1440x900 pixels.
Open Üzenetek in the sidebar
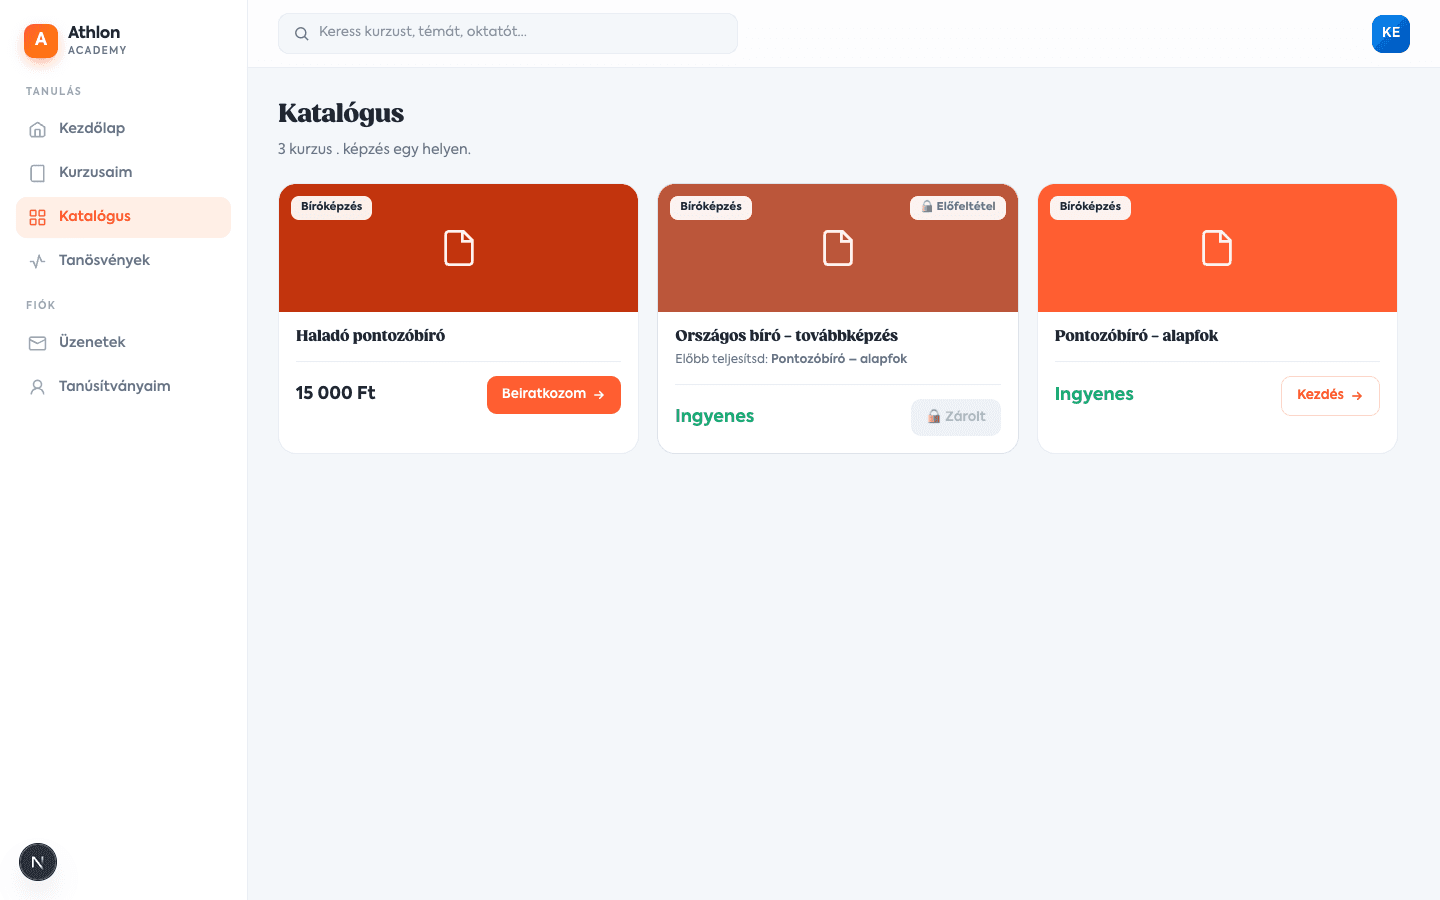(x=123, y=343)
